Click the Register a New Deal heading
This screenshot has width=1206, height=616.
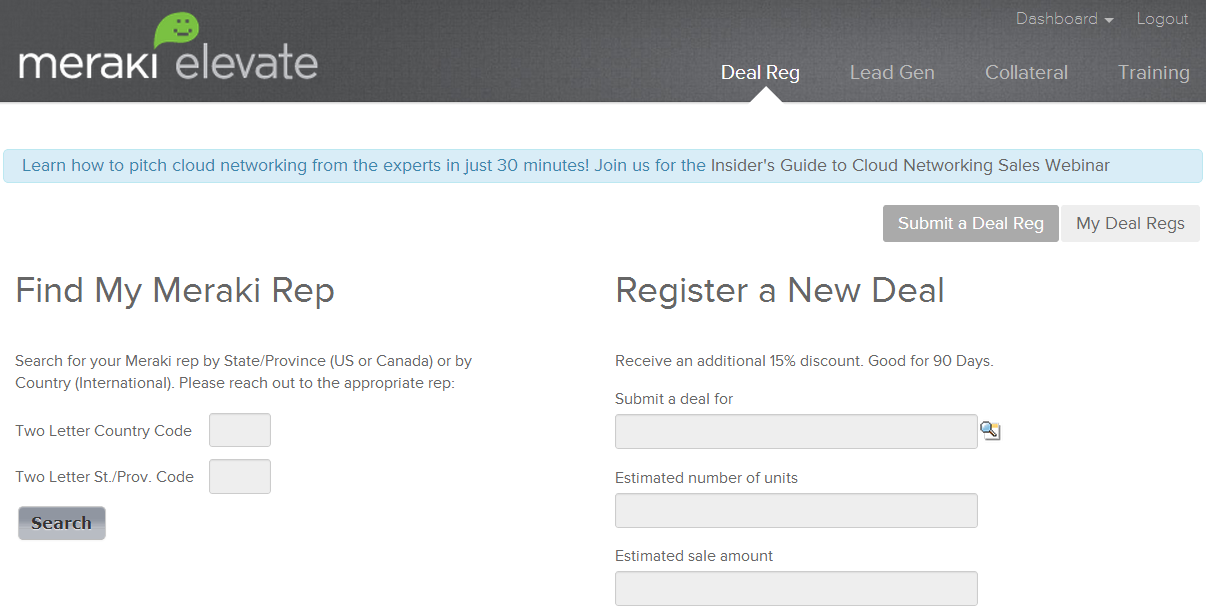click(780, 291)
